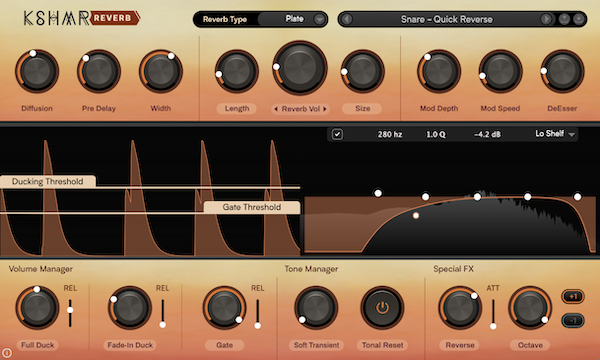Load the next preset using the right arrow

546,19
